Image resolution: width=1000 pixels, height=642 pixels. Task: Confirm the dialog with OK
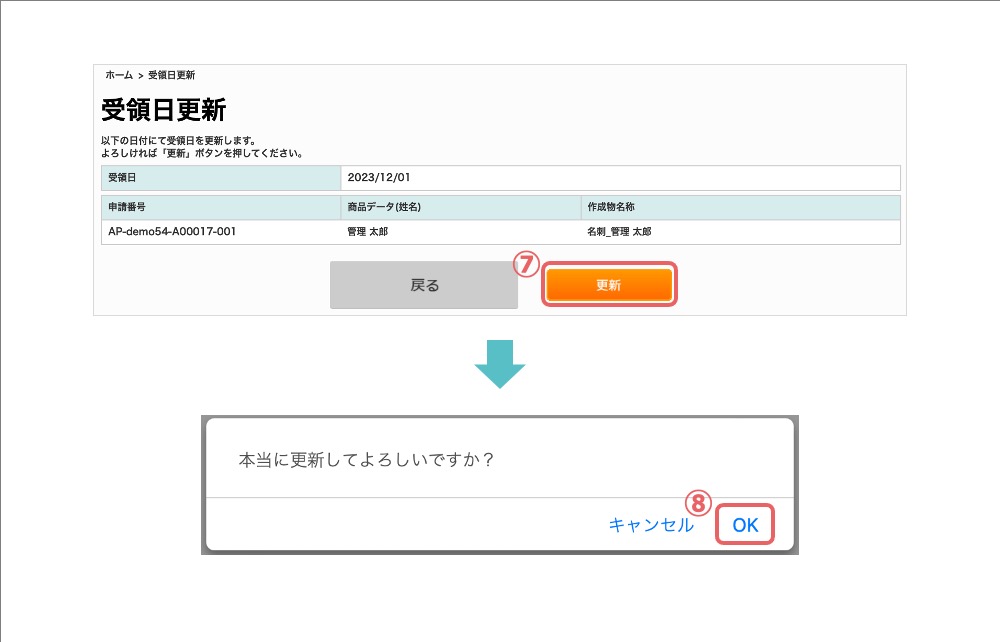[x=745, y=525]
